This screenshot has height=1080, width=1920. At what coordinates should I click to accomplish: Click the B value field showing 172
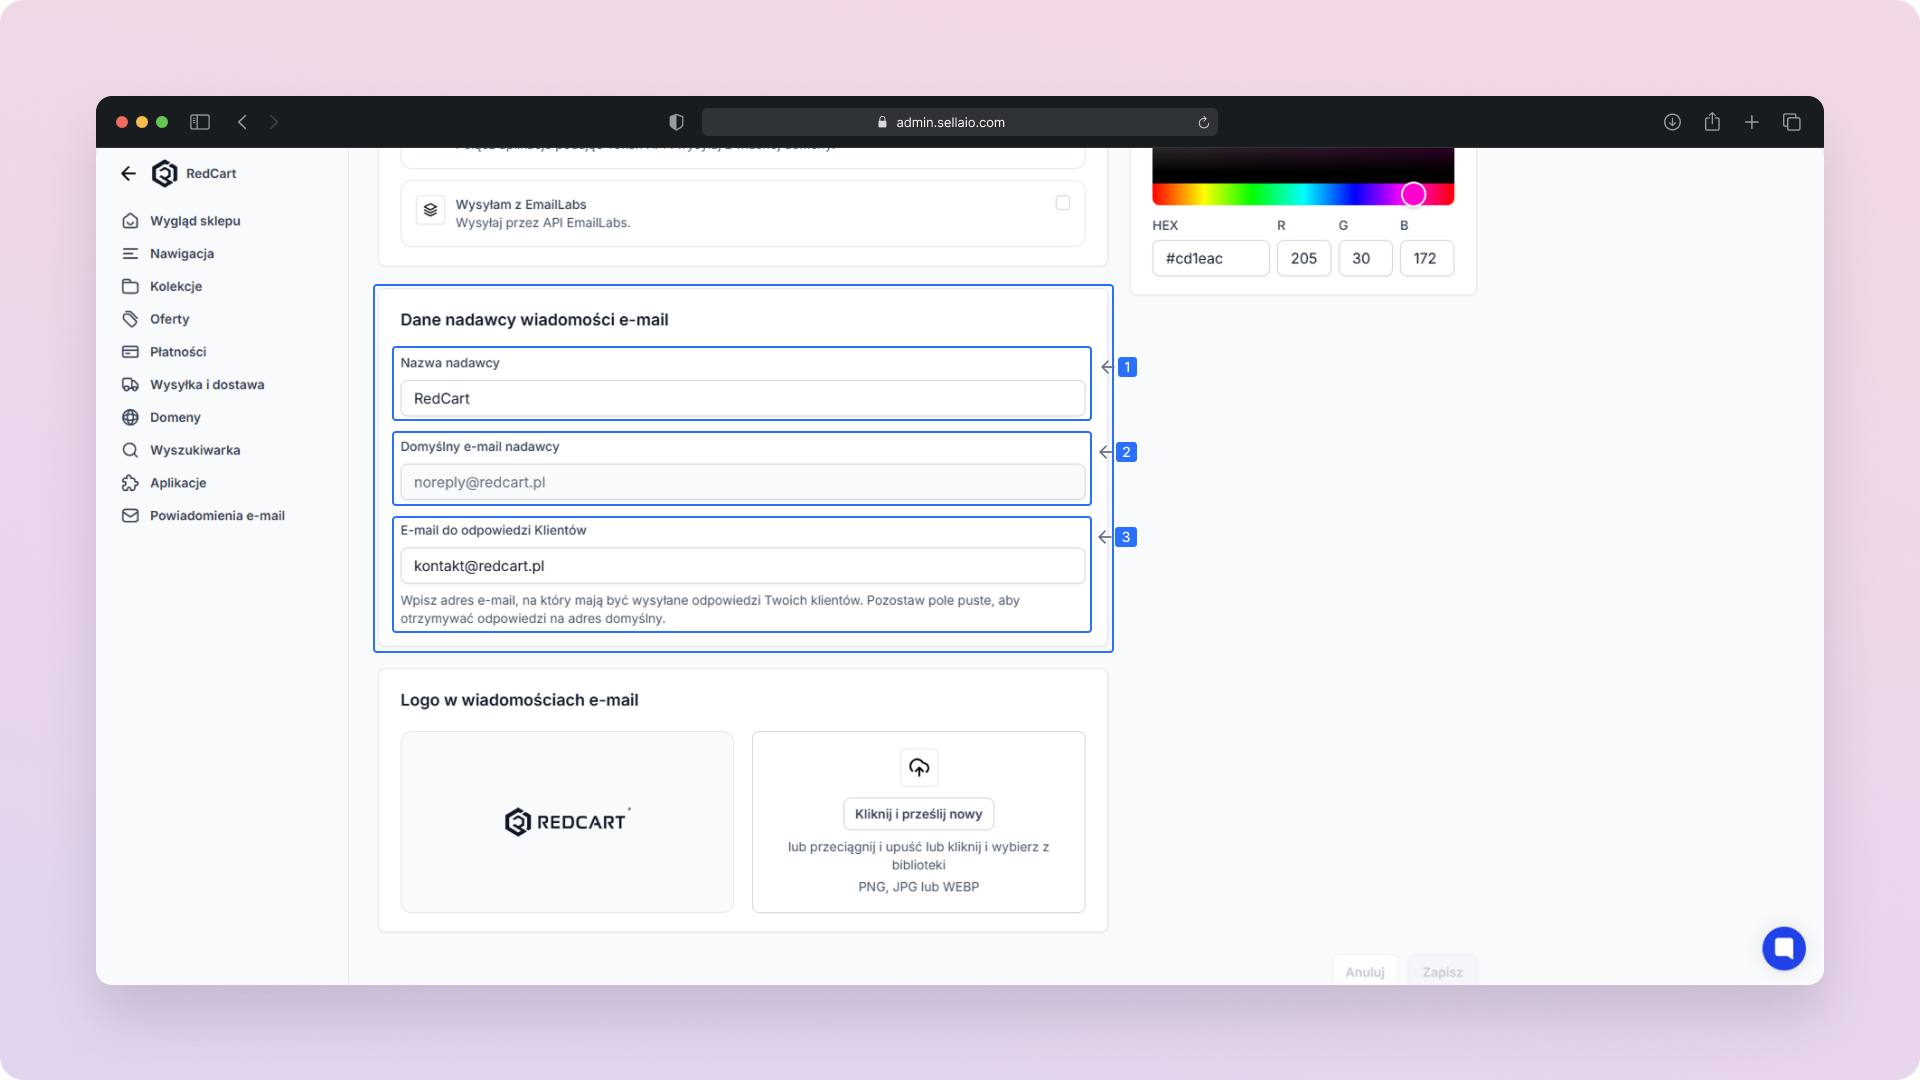pos(1426,258)
